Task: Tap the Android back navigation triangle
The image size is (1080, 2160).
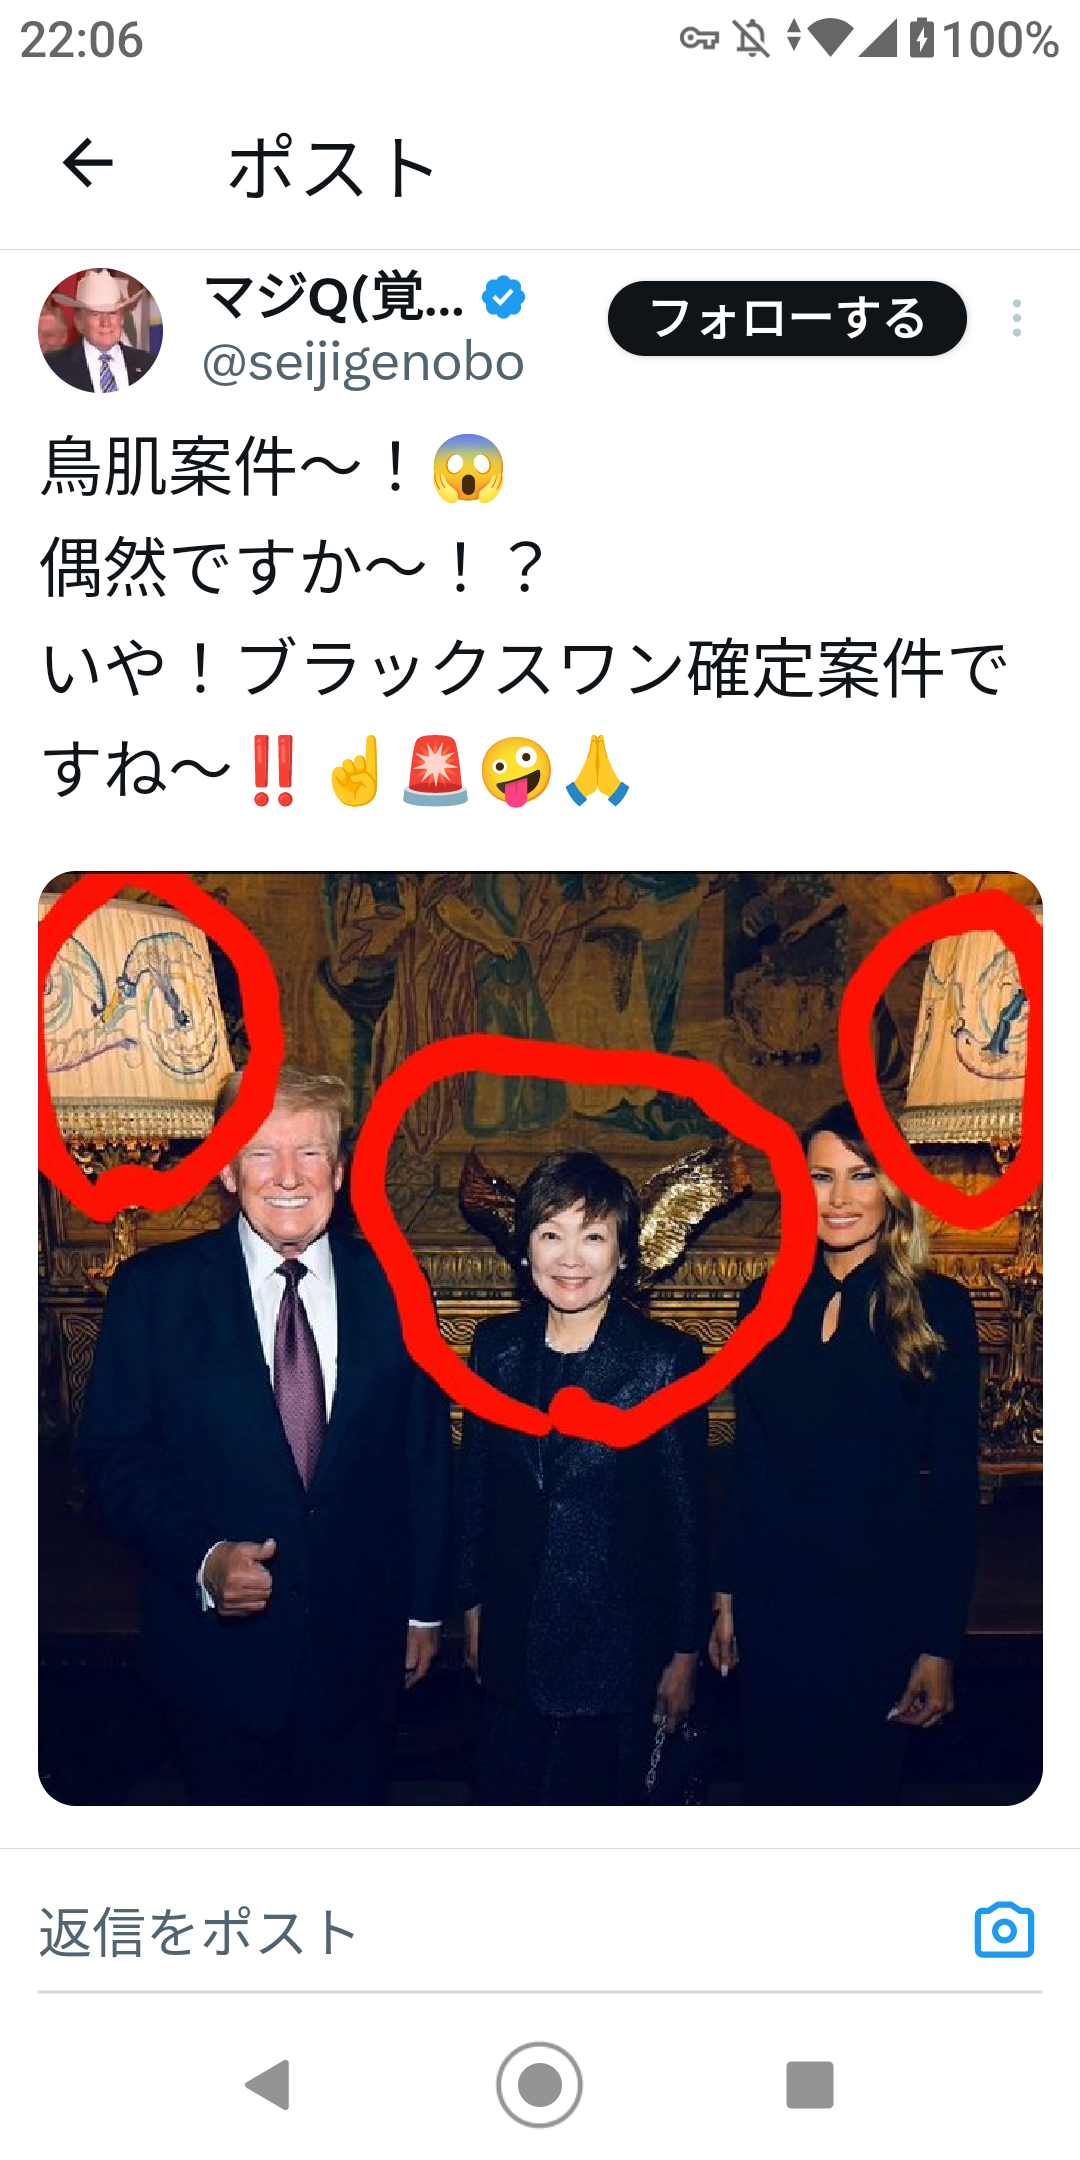Action: click(x=268, y=2085)
